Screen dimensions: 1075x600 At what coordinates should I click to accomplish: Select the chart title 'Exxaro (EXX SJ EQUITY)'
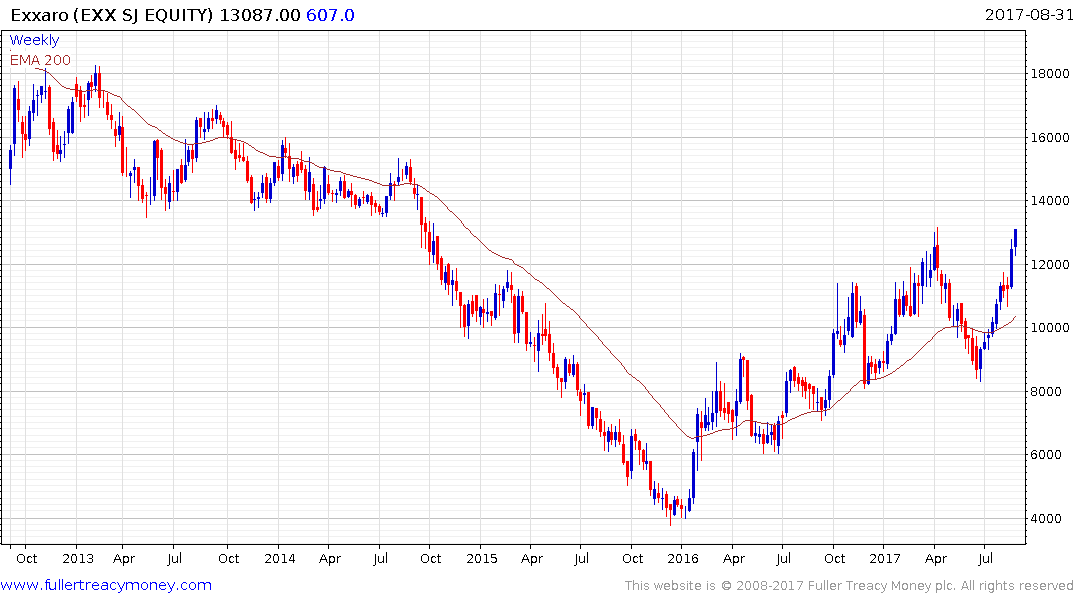[x=112, y=15]
